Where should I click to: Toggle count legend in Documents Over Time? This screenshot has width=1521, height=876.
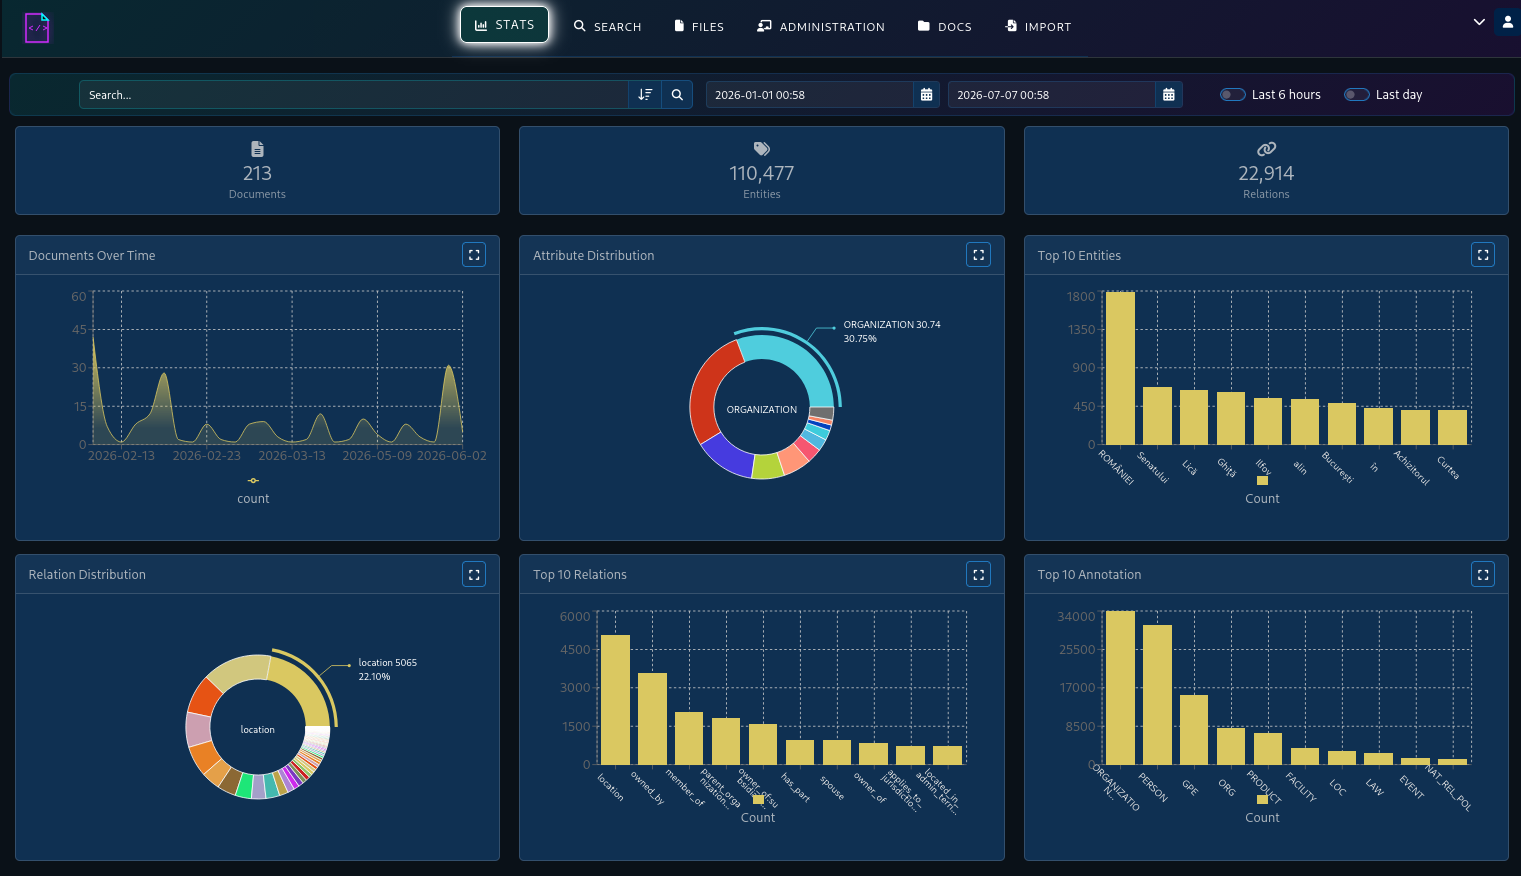pyautogui.click(x=253, y=490)
